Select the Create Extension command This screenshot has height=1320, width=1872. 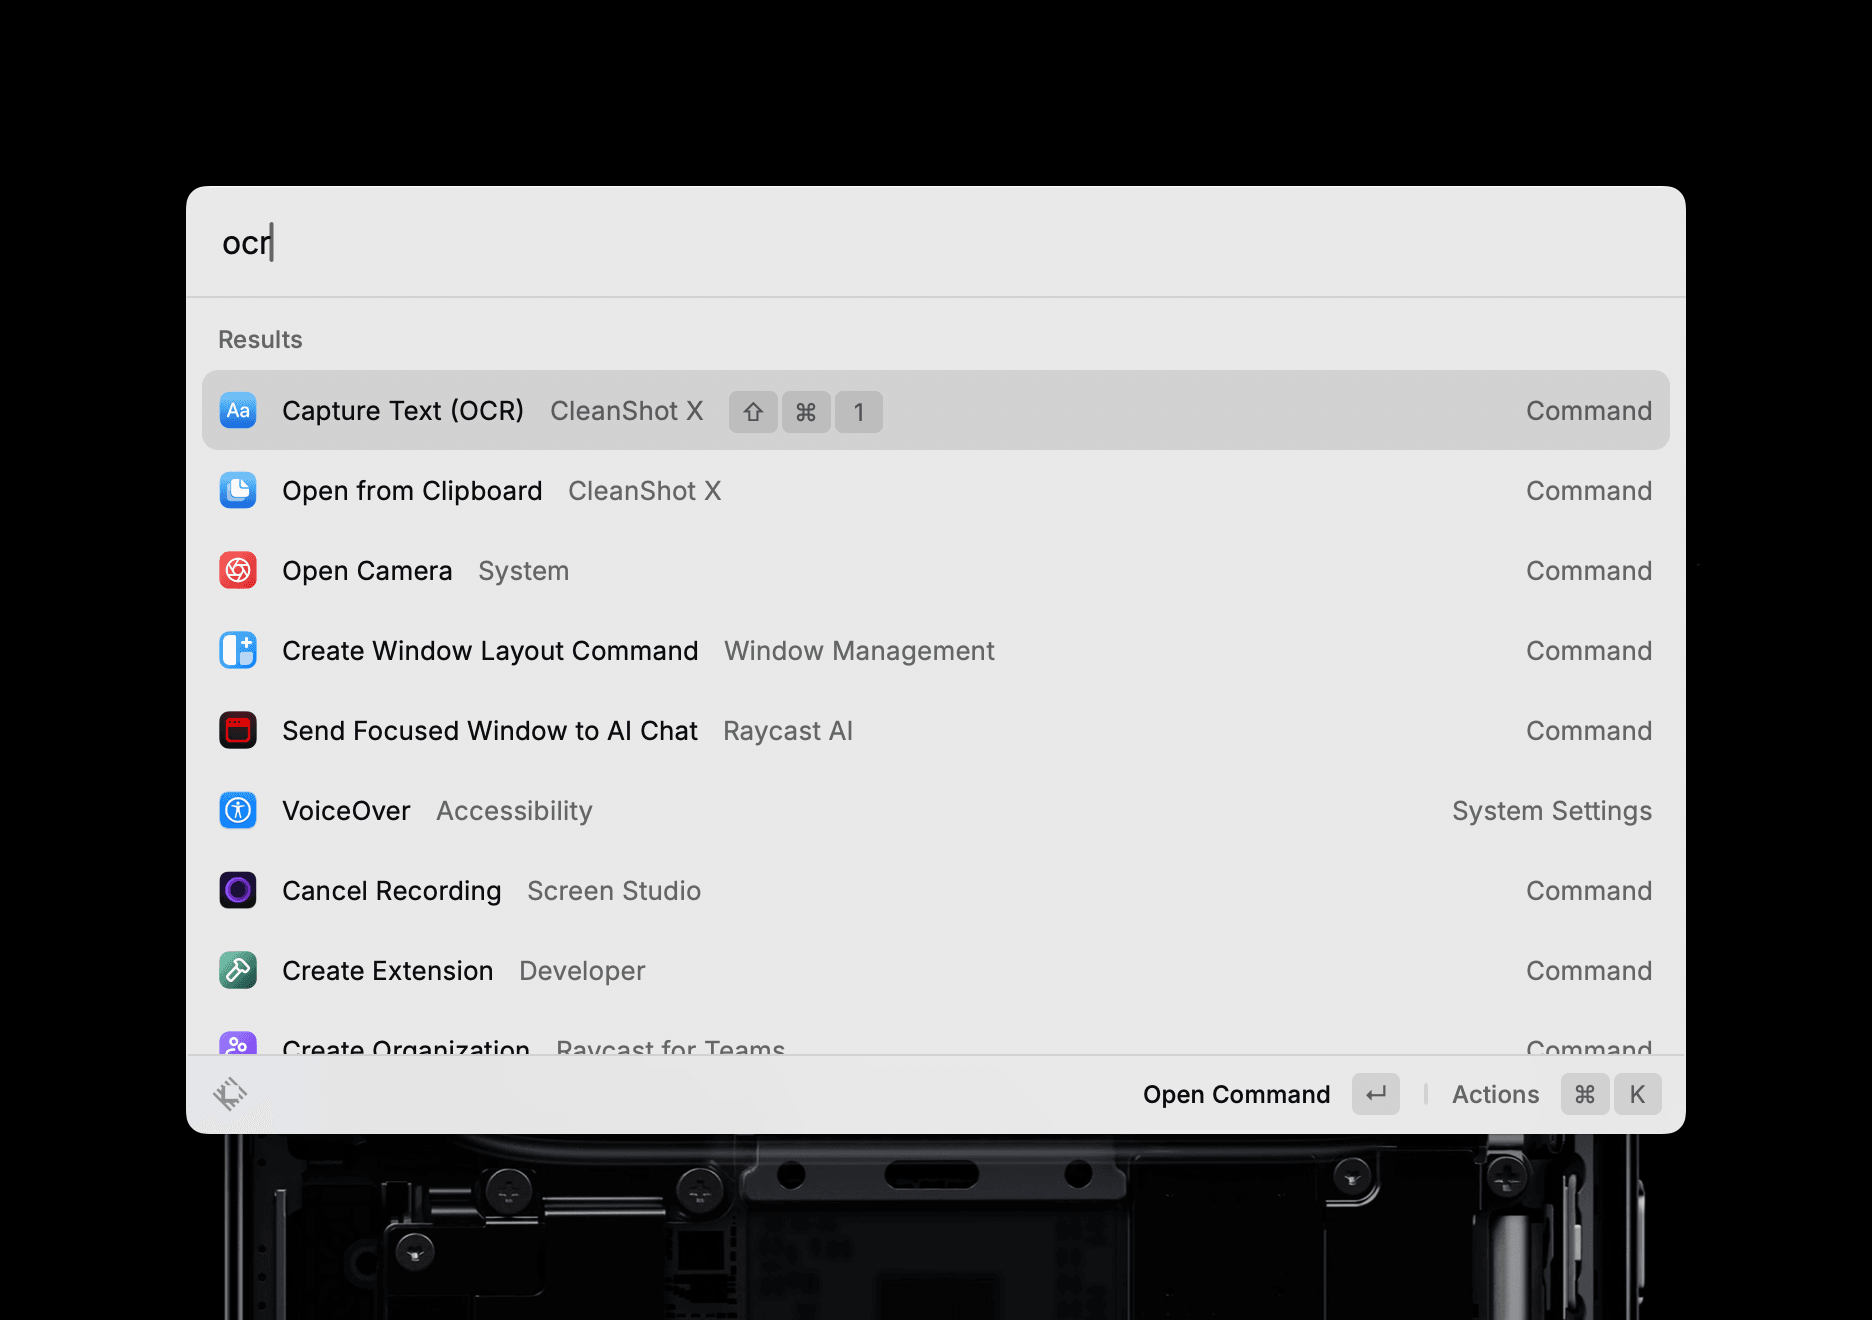click(936, 970)
